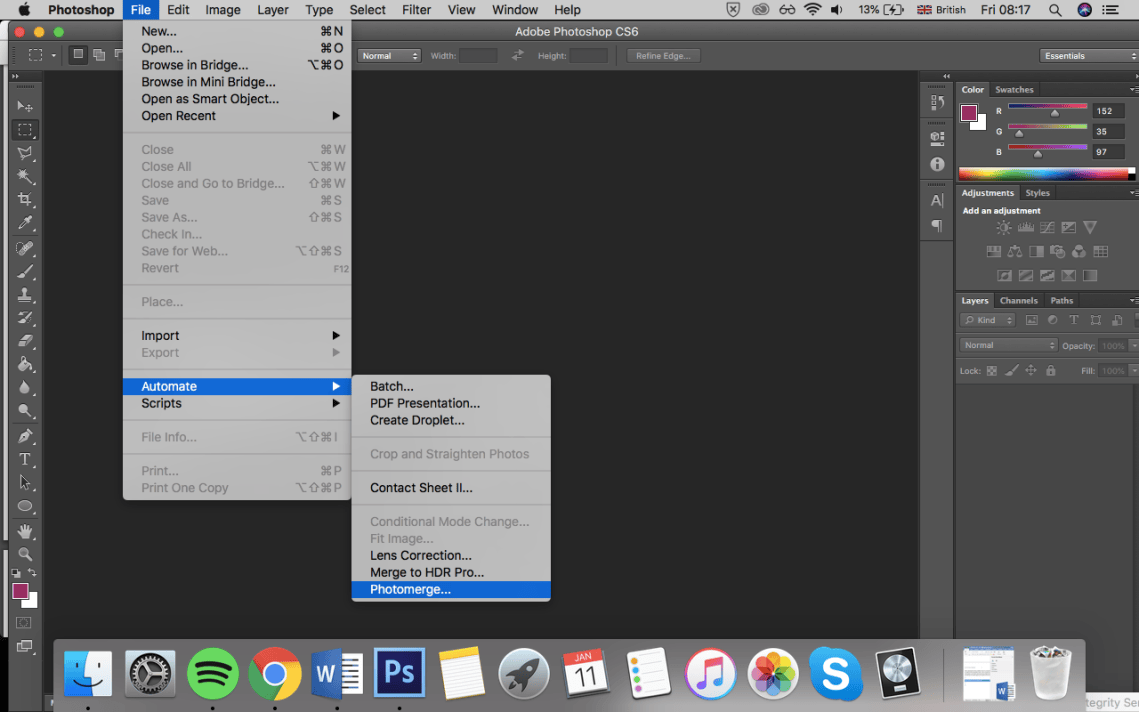Select the Hand tool

[x=25, y=531]
